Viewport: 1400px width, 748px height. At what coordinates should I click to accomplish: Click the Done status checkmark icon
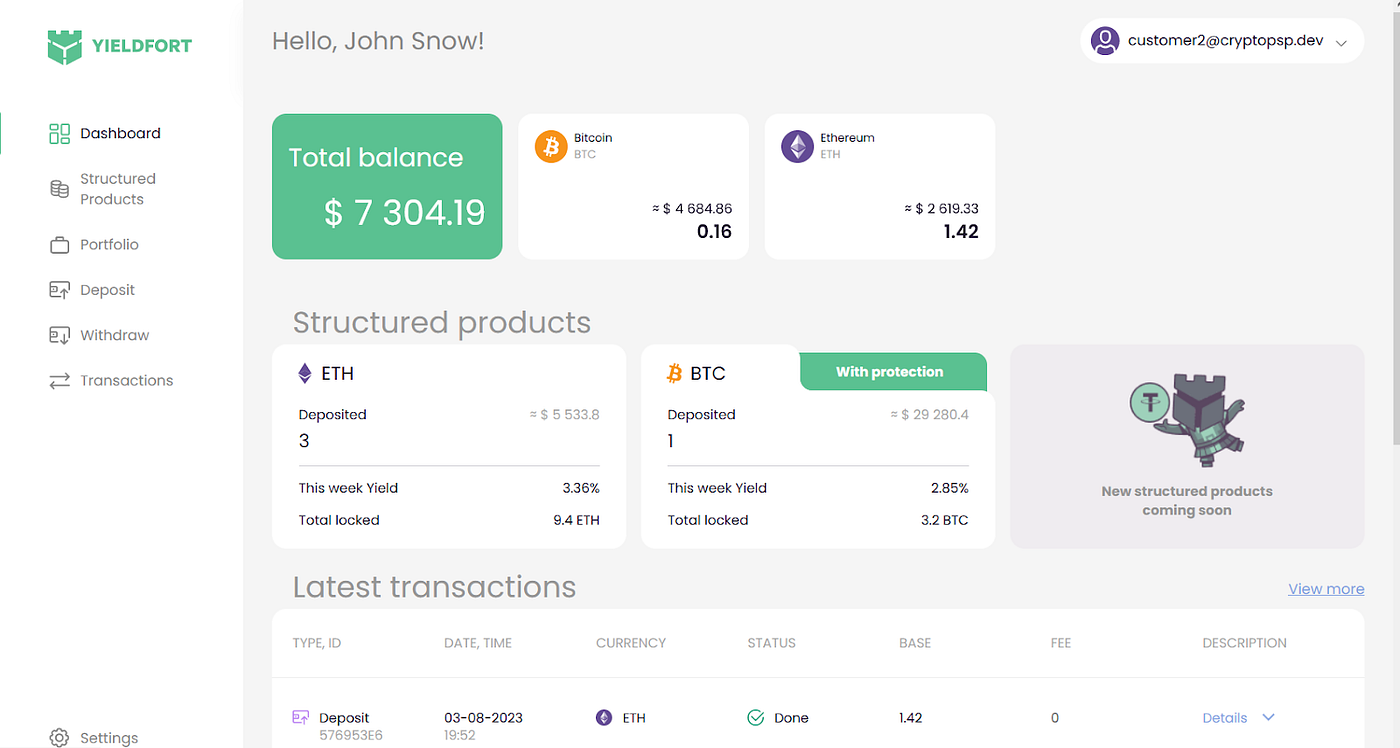pos(756,717)
